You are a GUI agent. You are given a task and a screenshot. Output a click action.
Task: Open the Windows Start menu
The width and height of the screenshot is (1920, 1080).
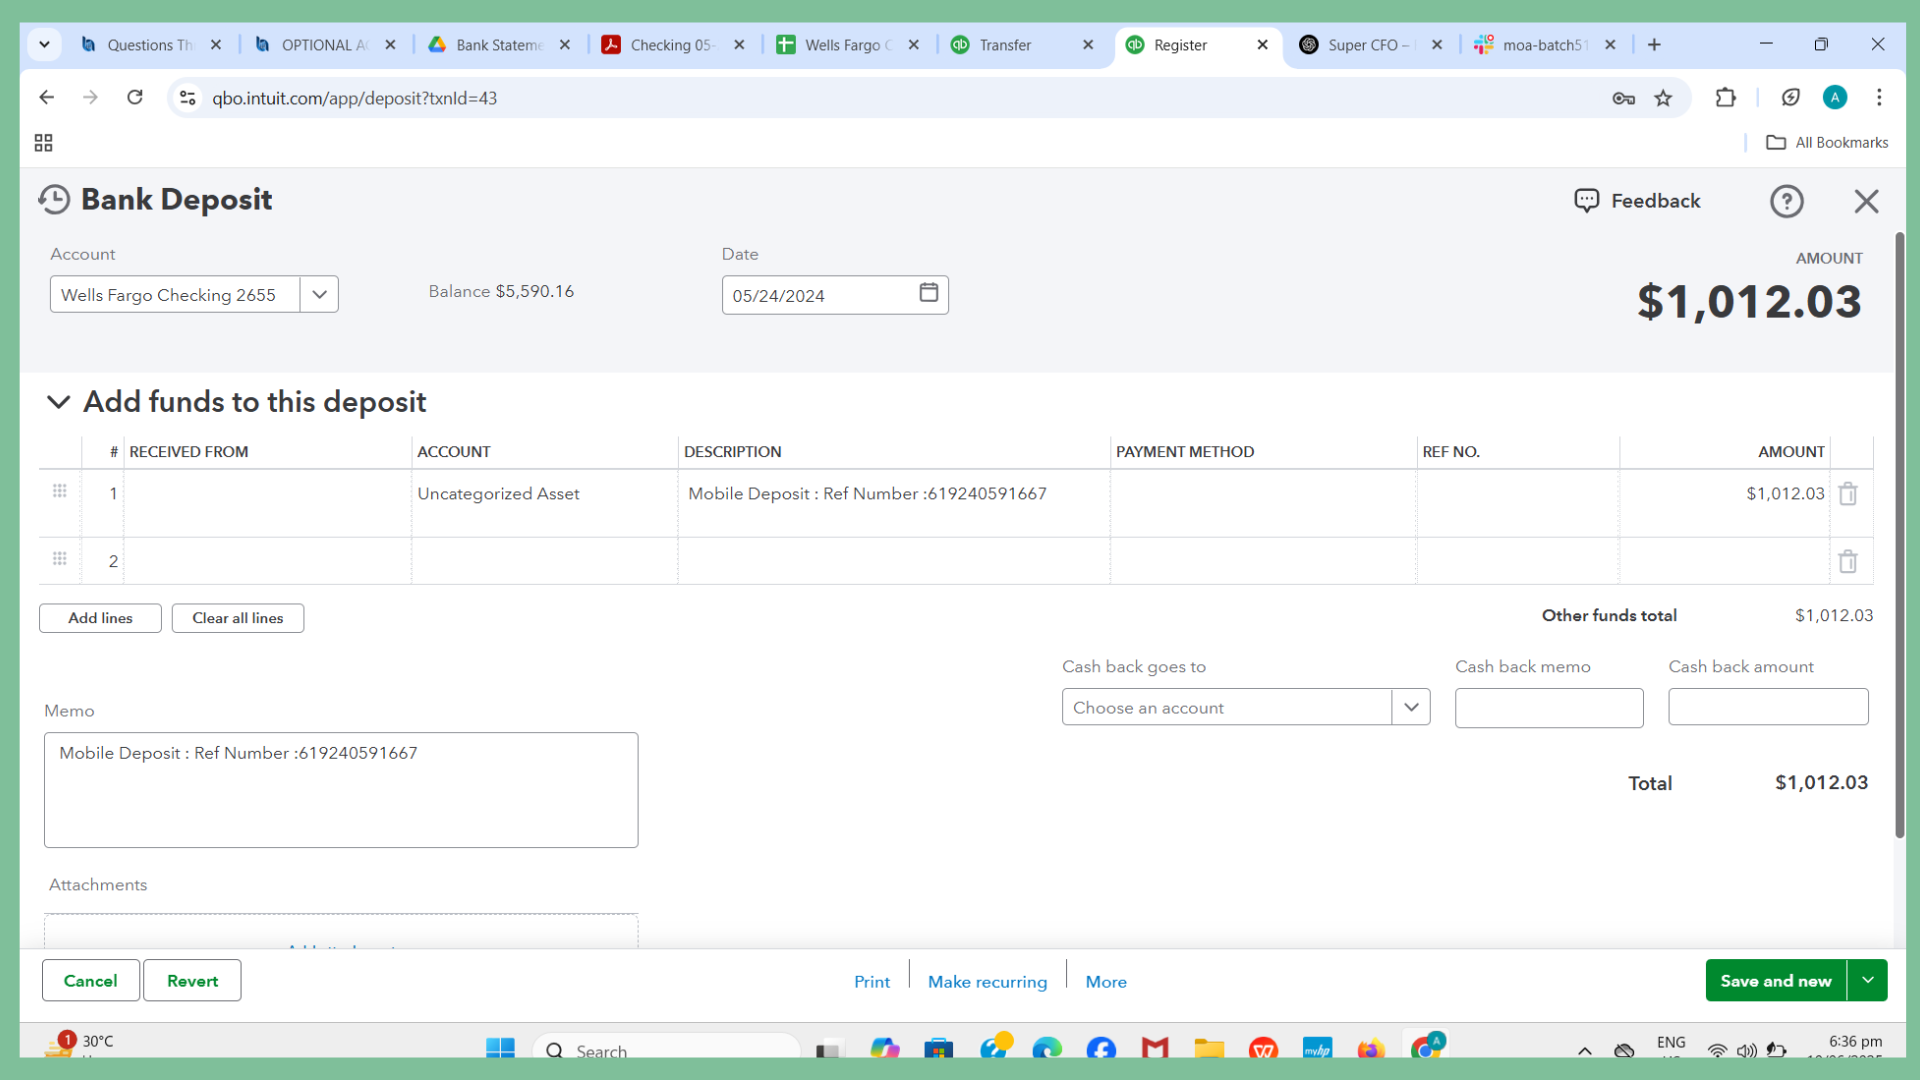[500, 1049]
